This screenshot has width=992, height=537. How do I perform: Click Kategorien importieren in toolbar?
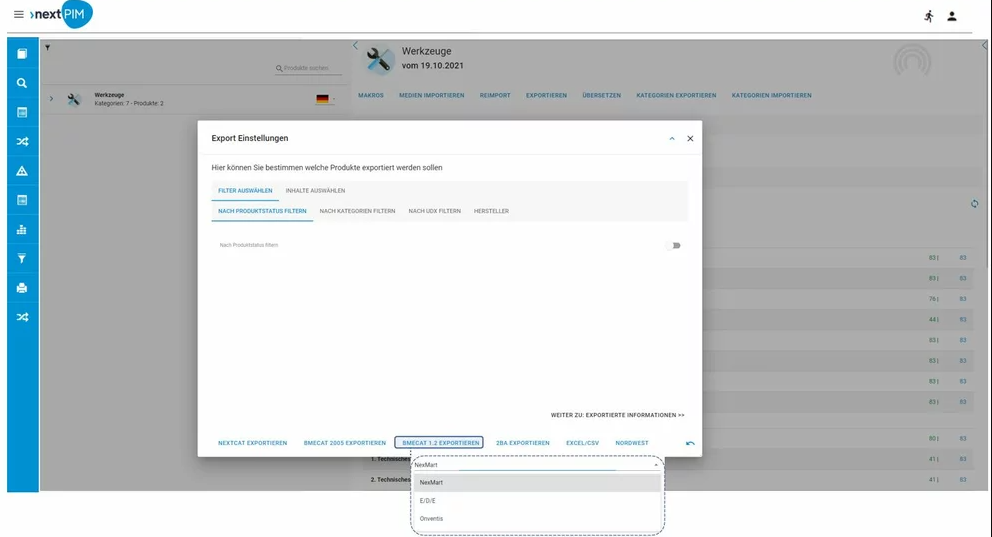point(771,96)
